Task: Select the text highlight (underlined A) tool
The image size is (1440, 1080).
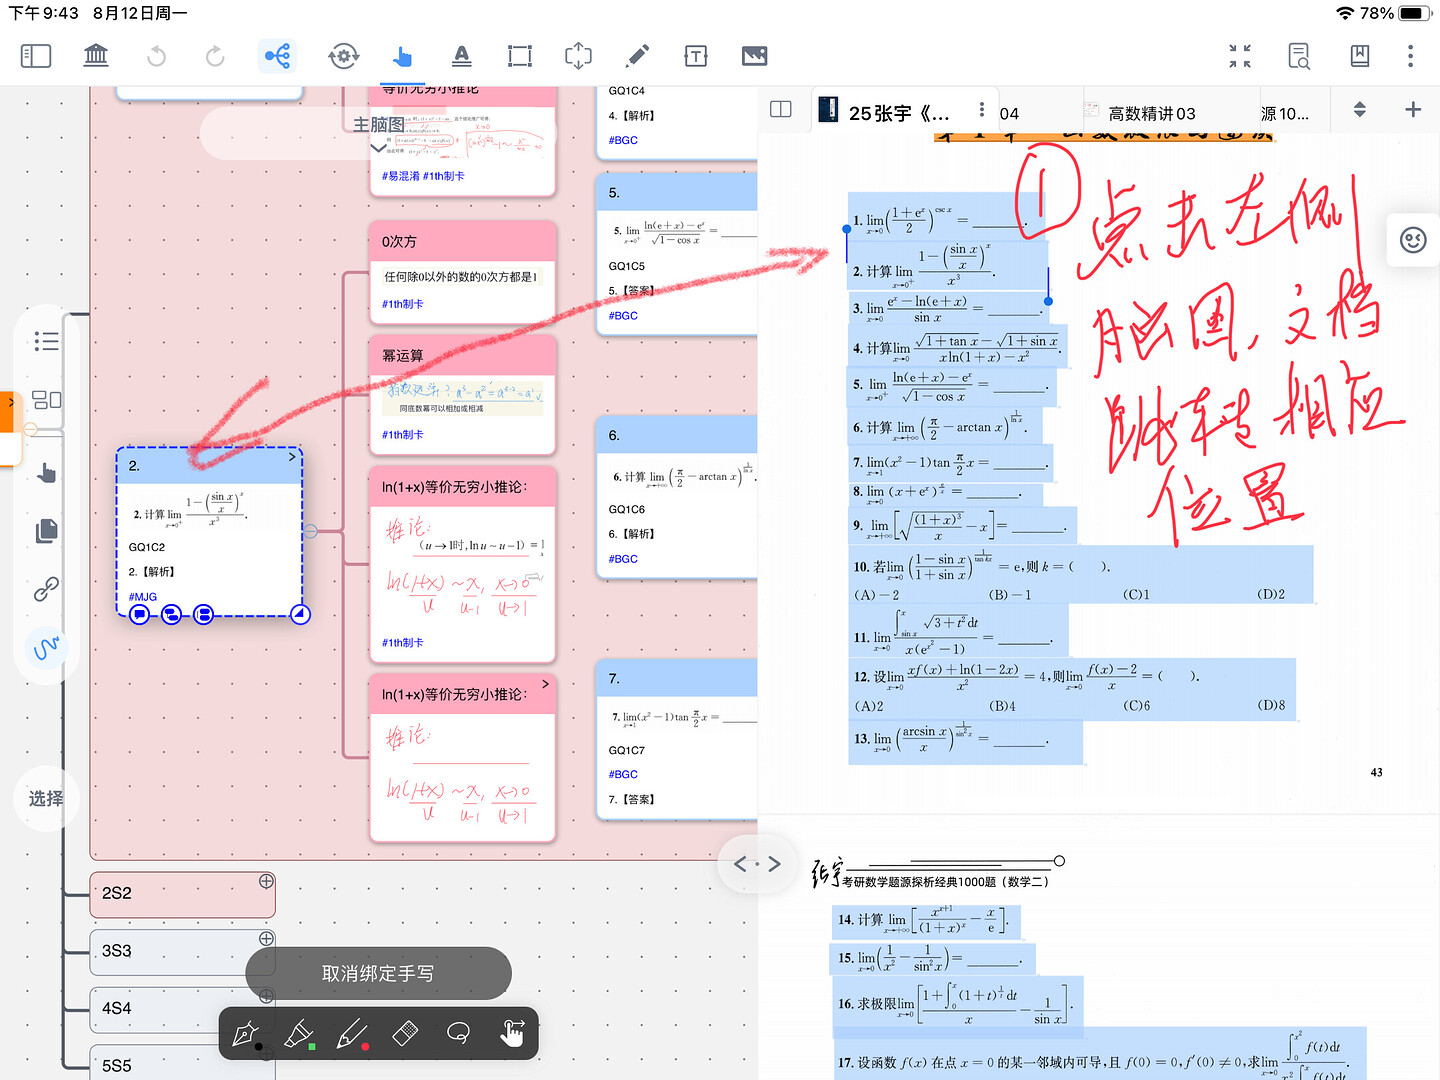Action: [x=461, y=56]
